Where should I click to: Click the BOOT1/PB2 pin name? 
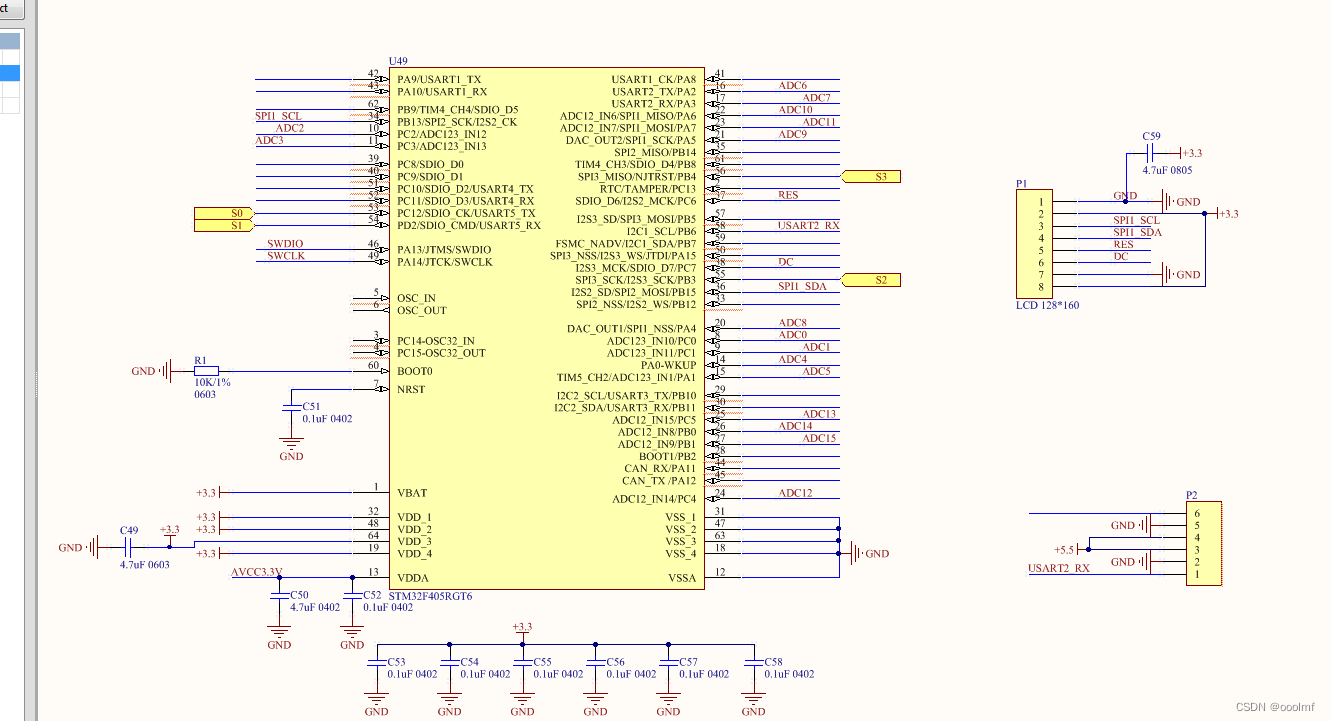tap(668, 456)
